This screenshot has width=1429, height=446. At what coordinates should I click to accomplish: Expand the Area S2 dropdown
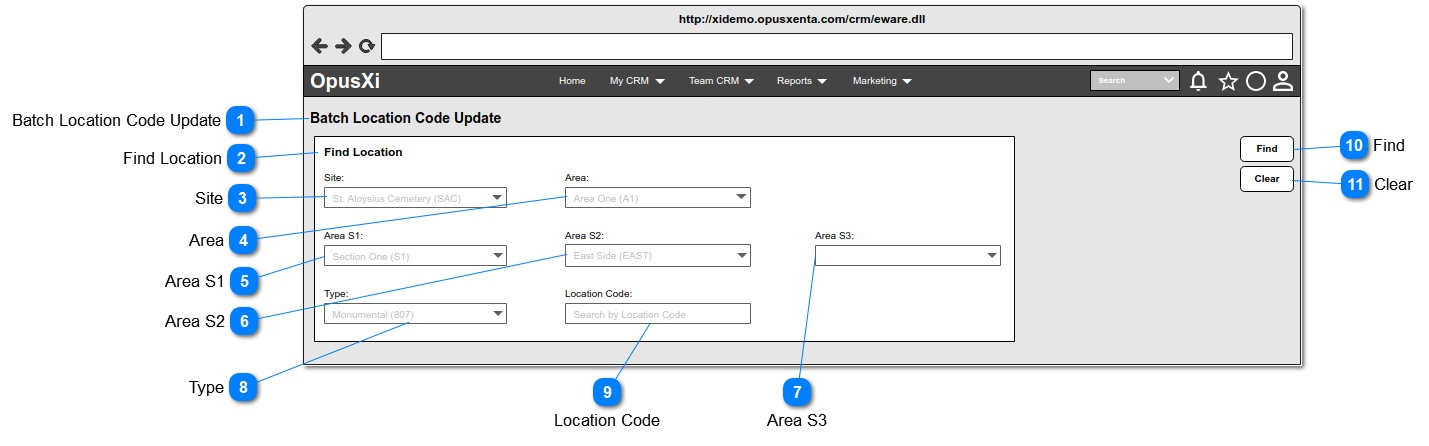[x=657, y=256]
